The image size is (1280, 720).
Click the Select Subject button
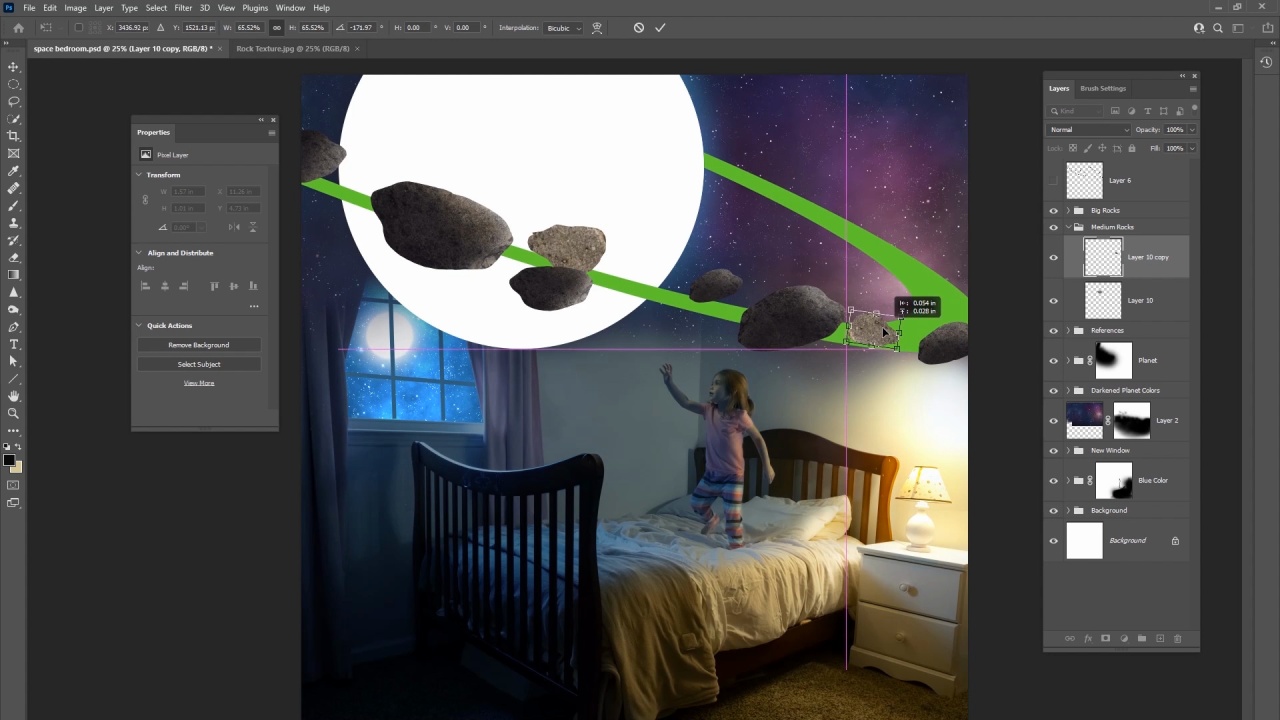199,364
